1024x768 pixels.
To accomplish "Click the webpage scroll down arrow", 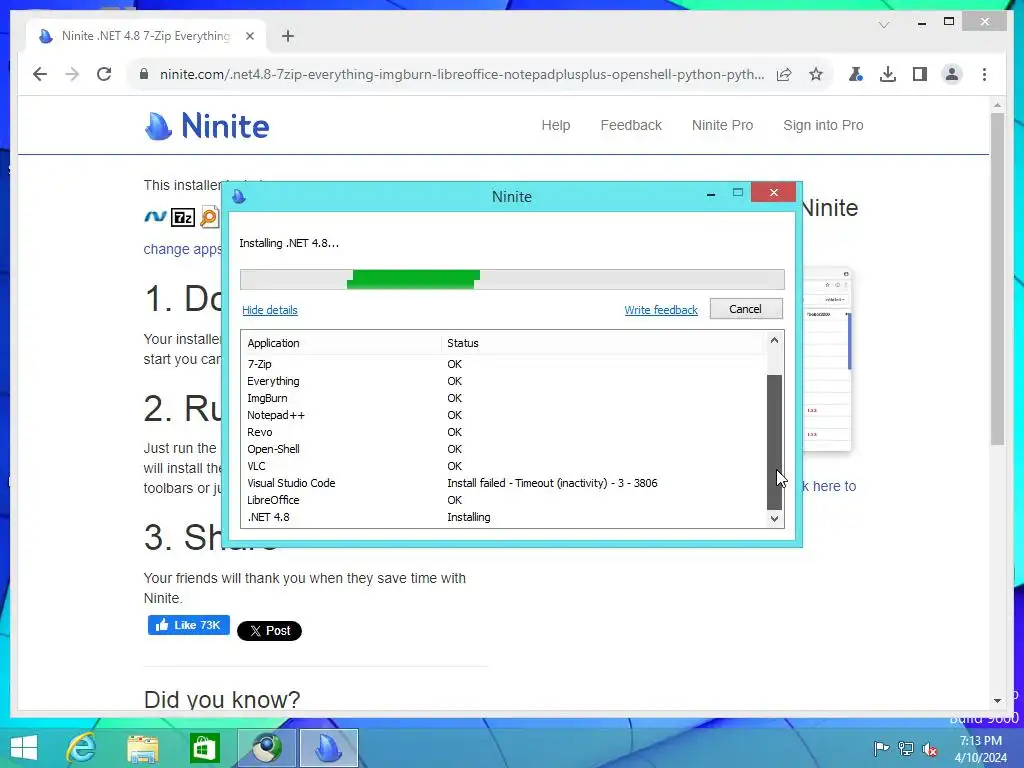I will [x=997, y=701].
